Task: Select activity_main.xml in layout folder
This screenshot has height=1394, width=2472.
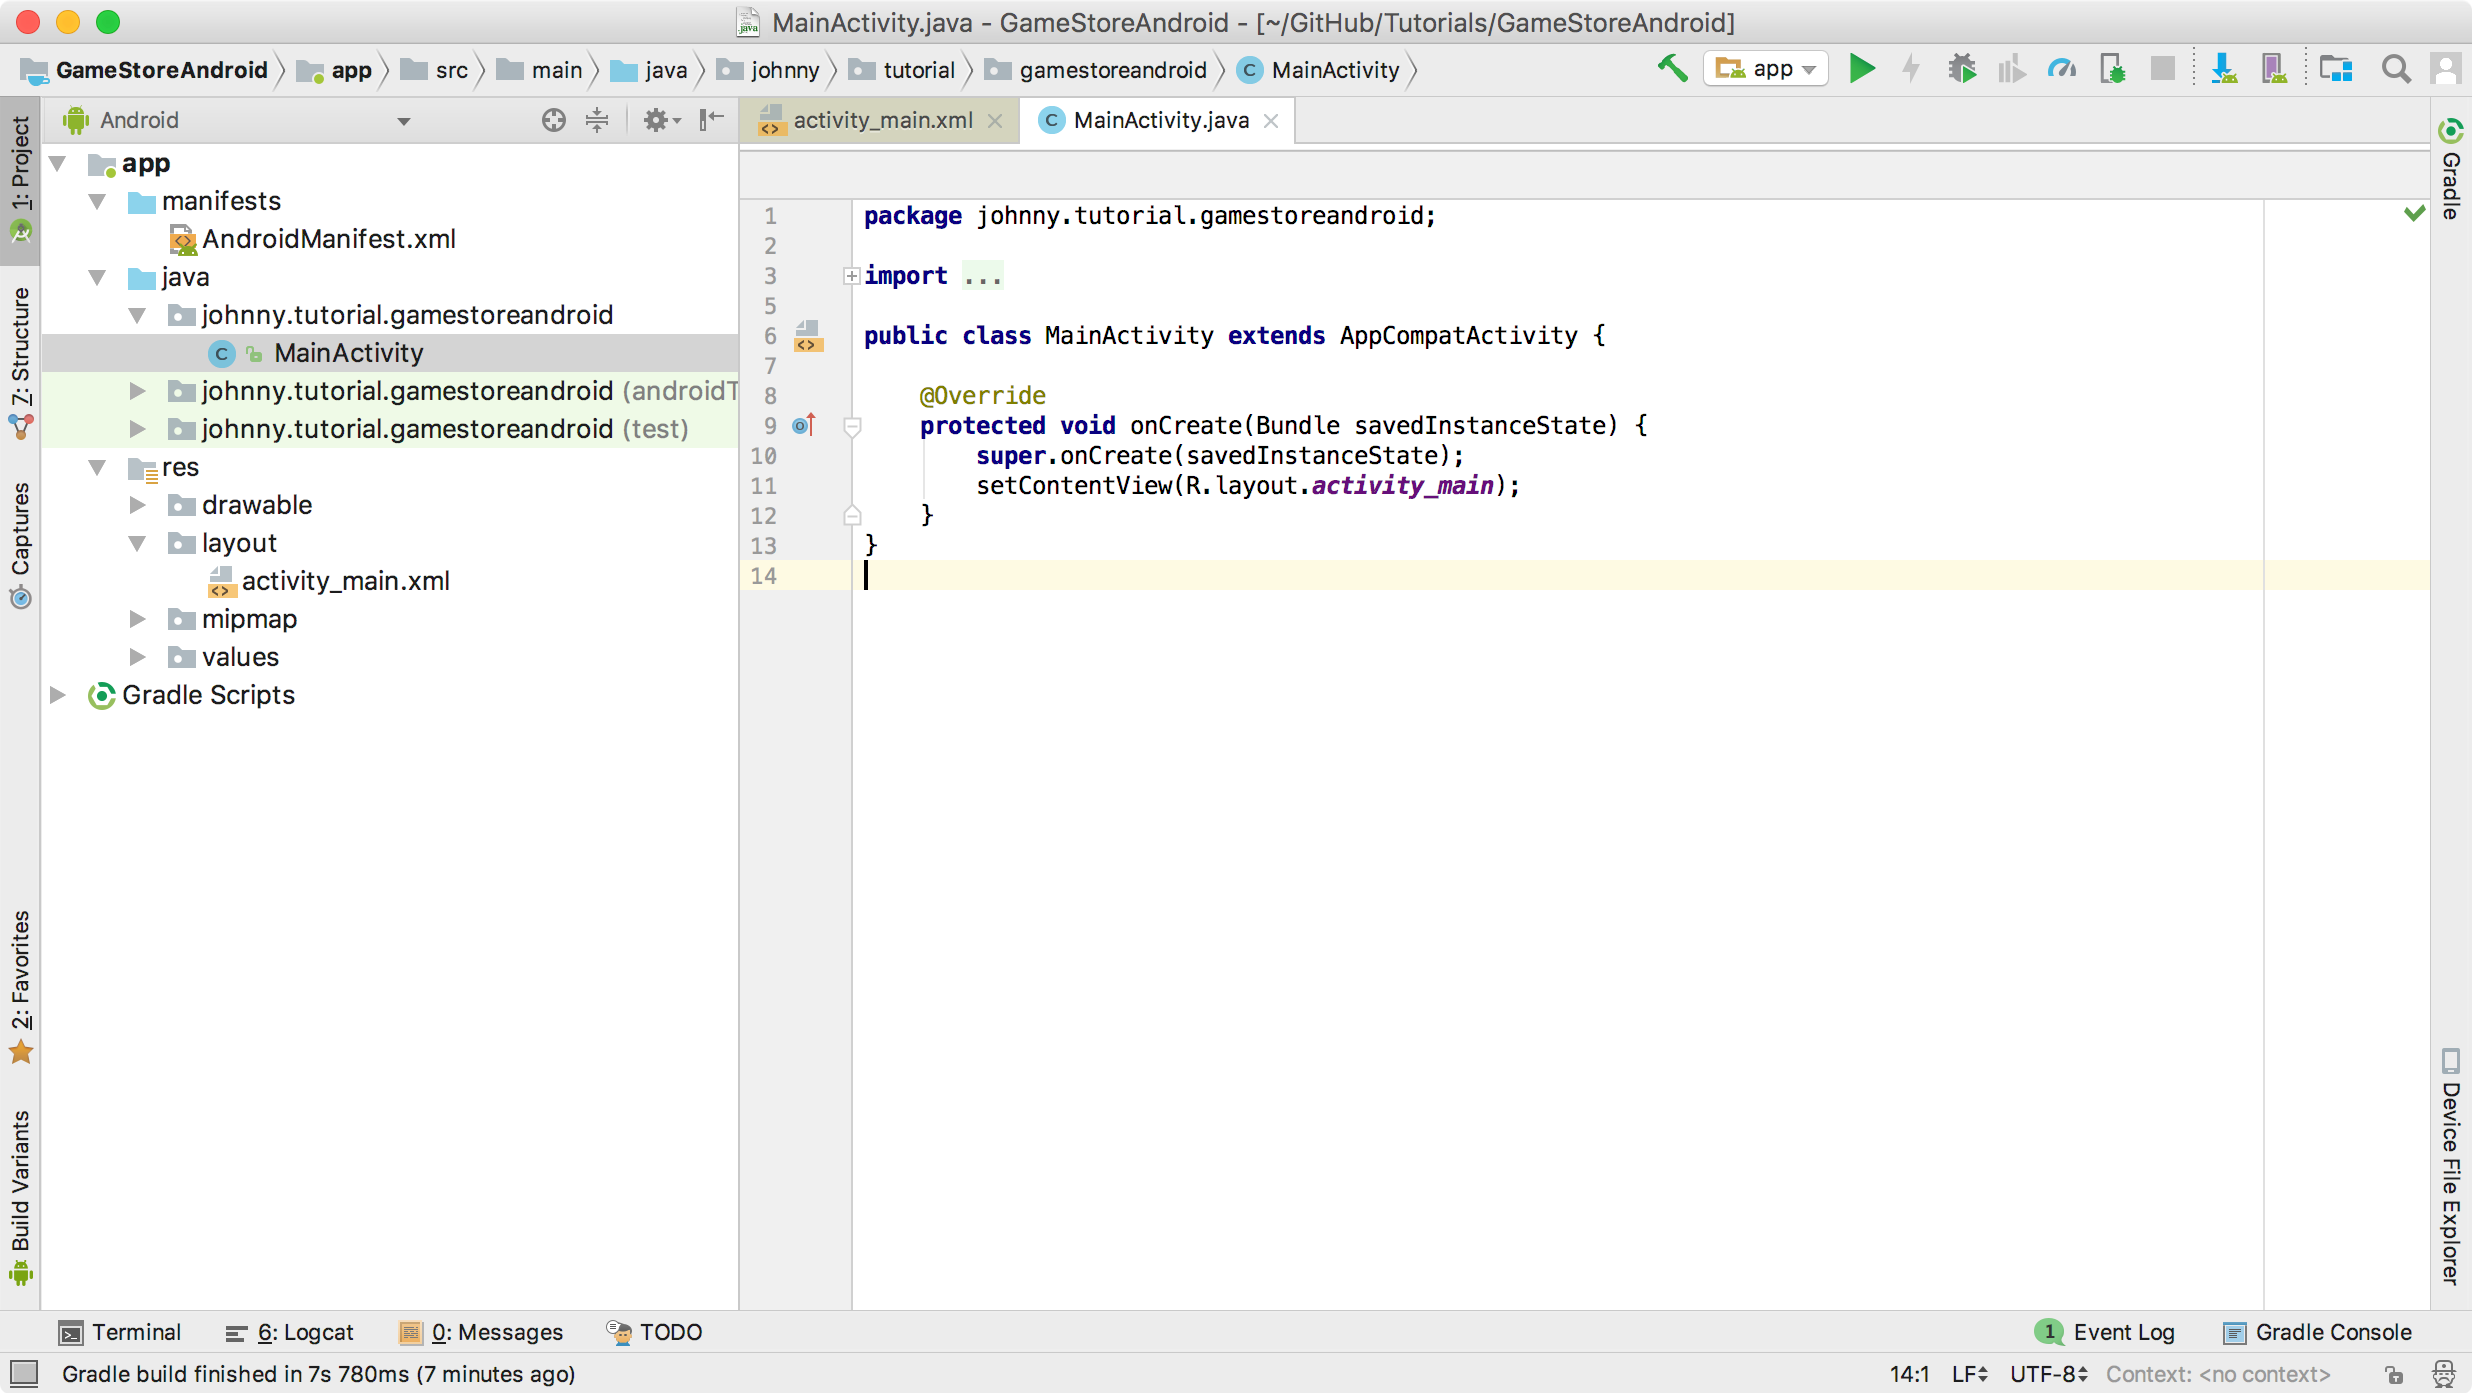Action: click(329, 581)
